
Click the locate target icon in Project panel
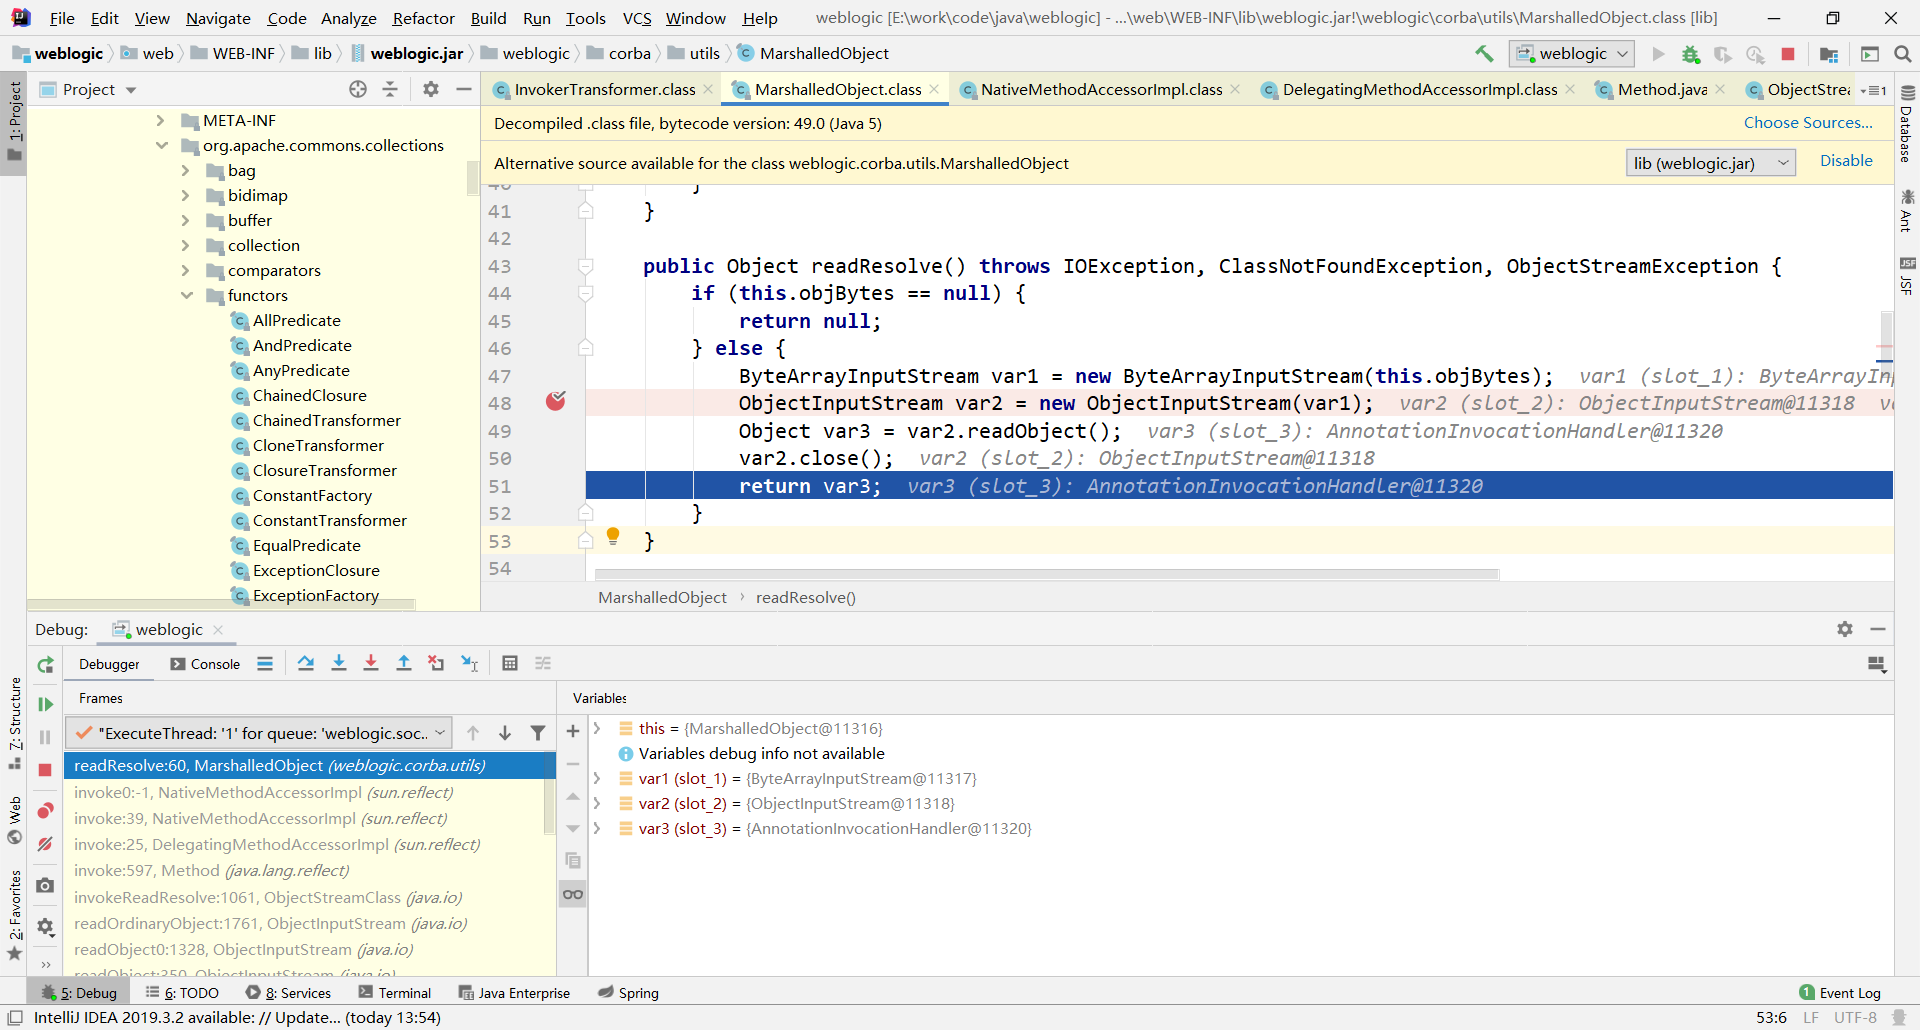tap(358, 89)
